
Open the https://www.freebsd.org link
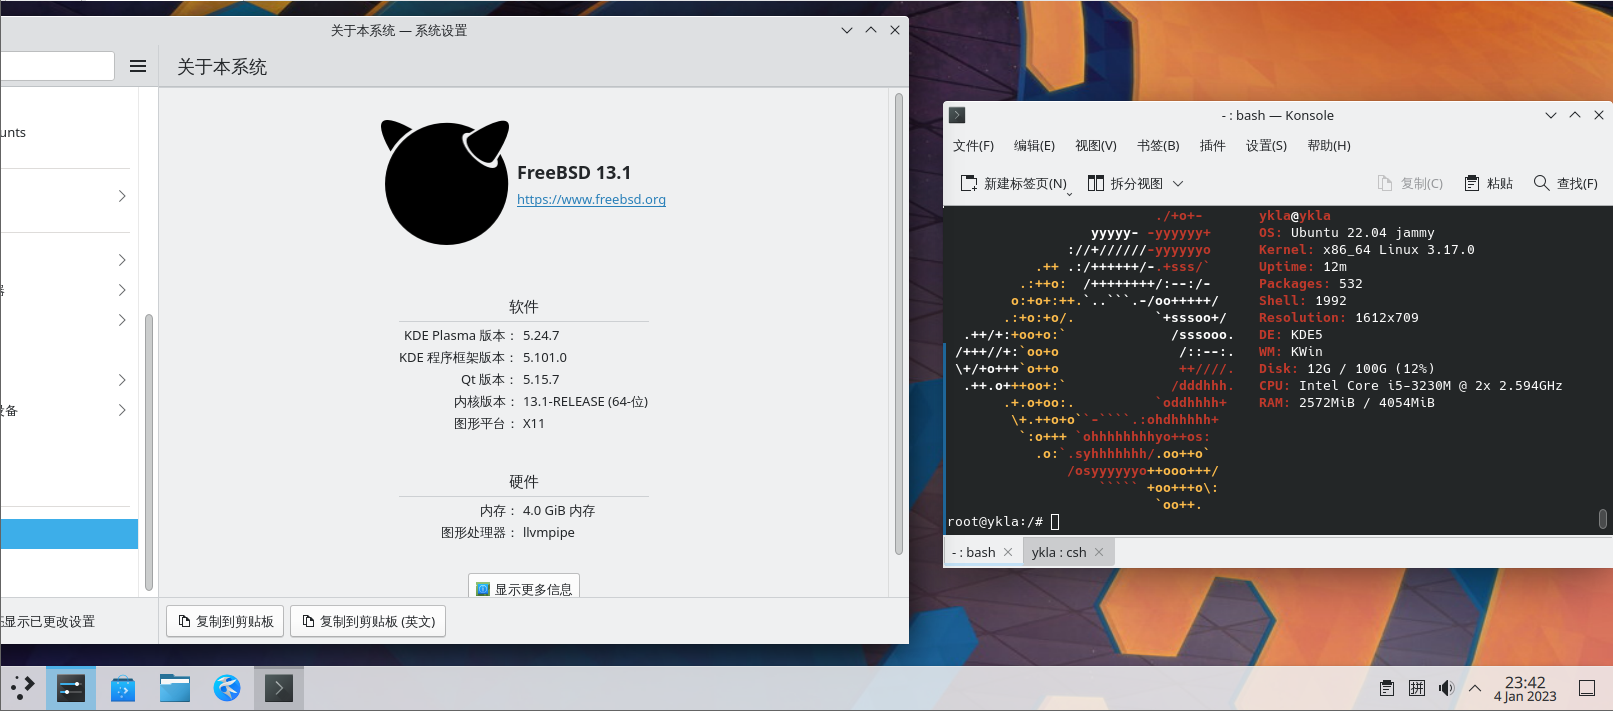(x=591, y=199)
